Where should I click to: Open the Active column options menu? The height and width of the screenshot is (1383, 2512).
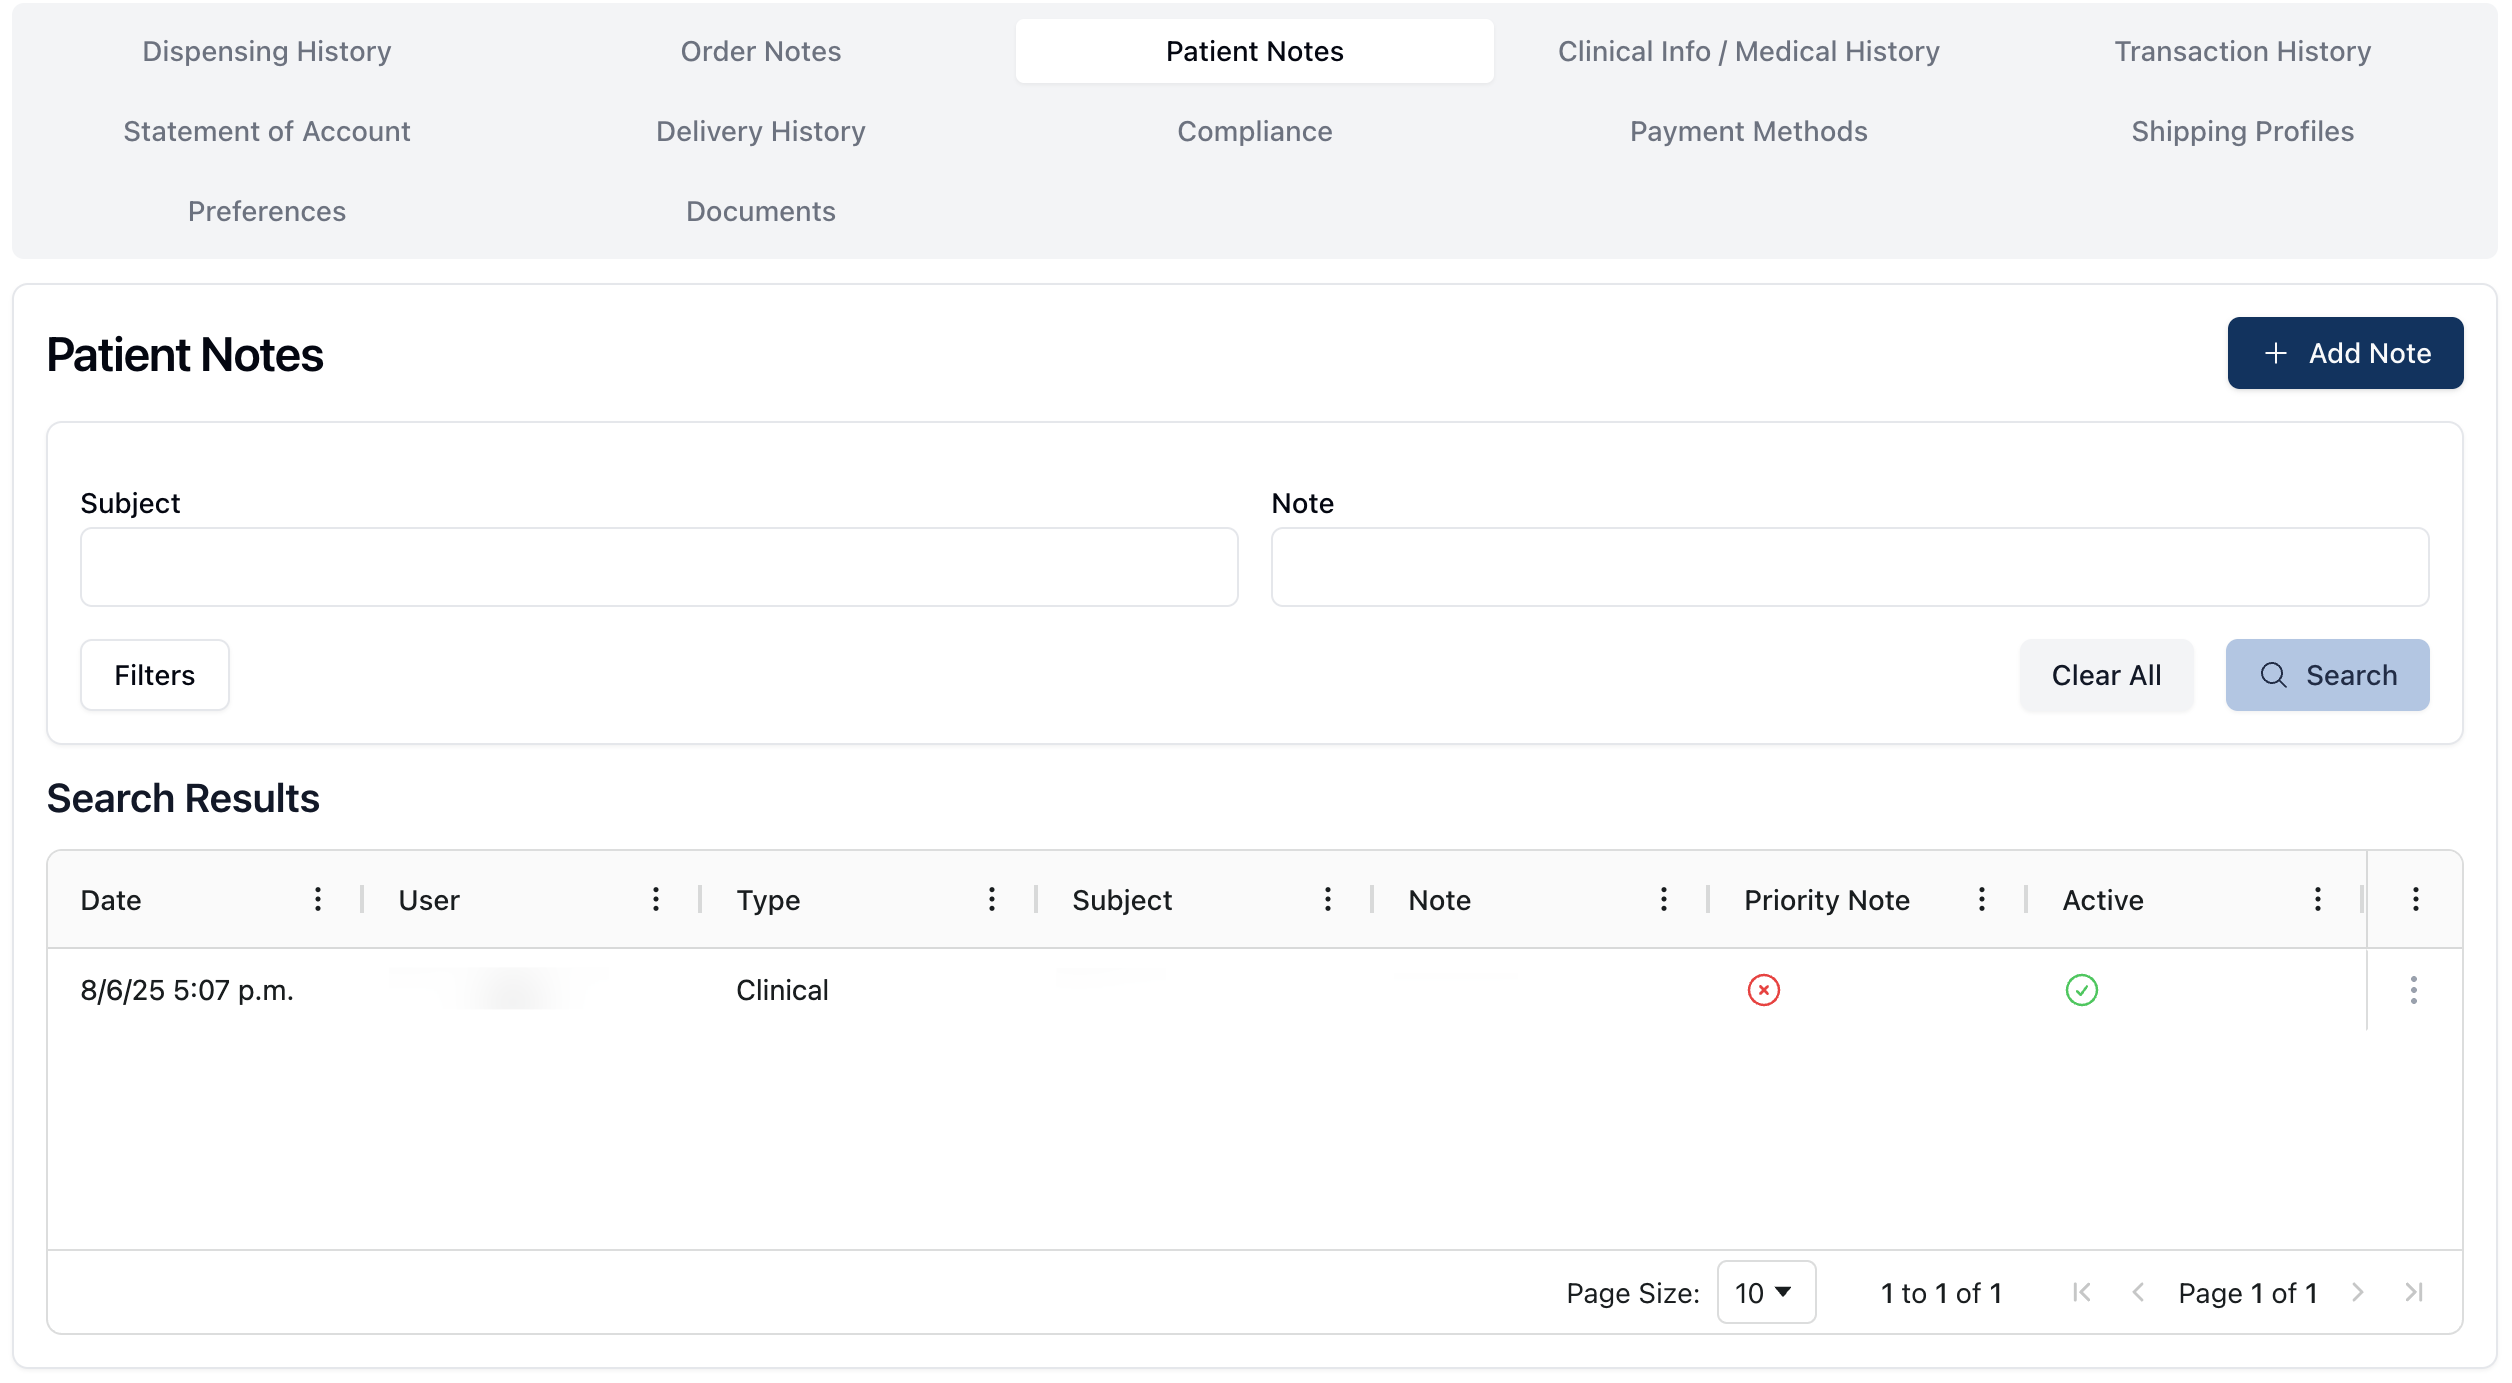[x=2318, y=899]
